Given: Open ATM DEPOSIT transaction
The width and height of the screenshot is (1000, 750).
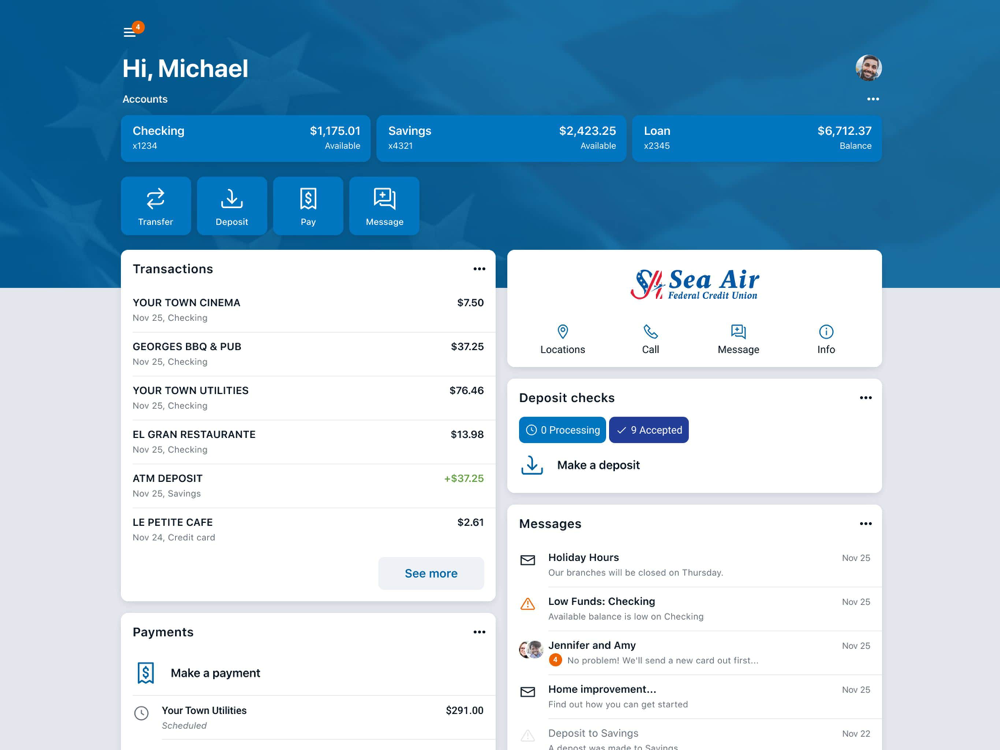Looking at the screenshot, I should [308, 486].
